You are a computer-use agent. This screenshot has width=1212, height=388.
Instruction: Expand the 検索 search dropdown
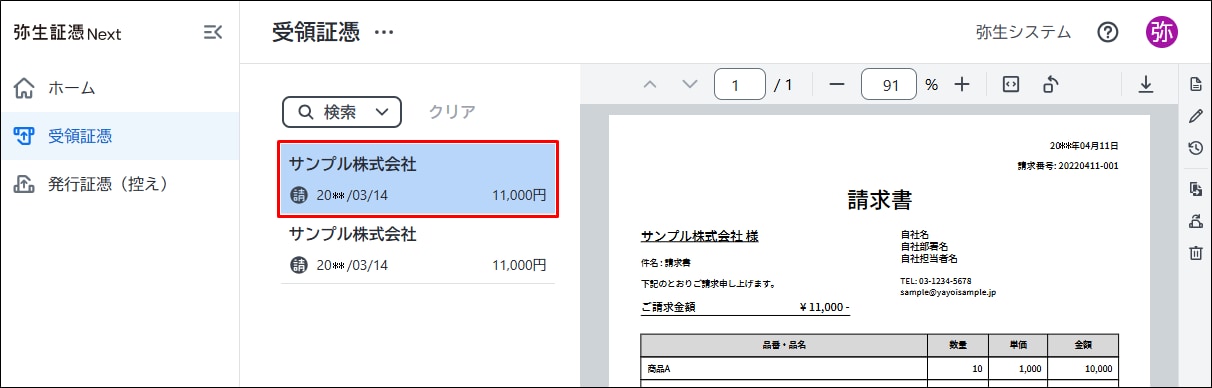point(342,112)
